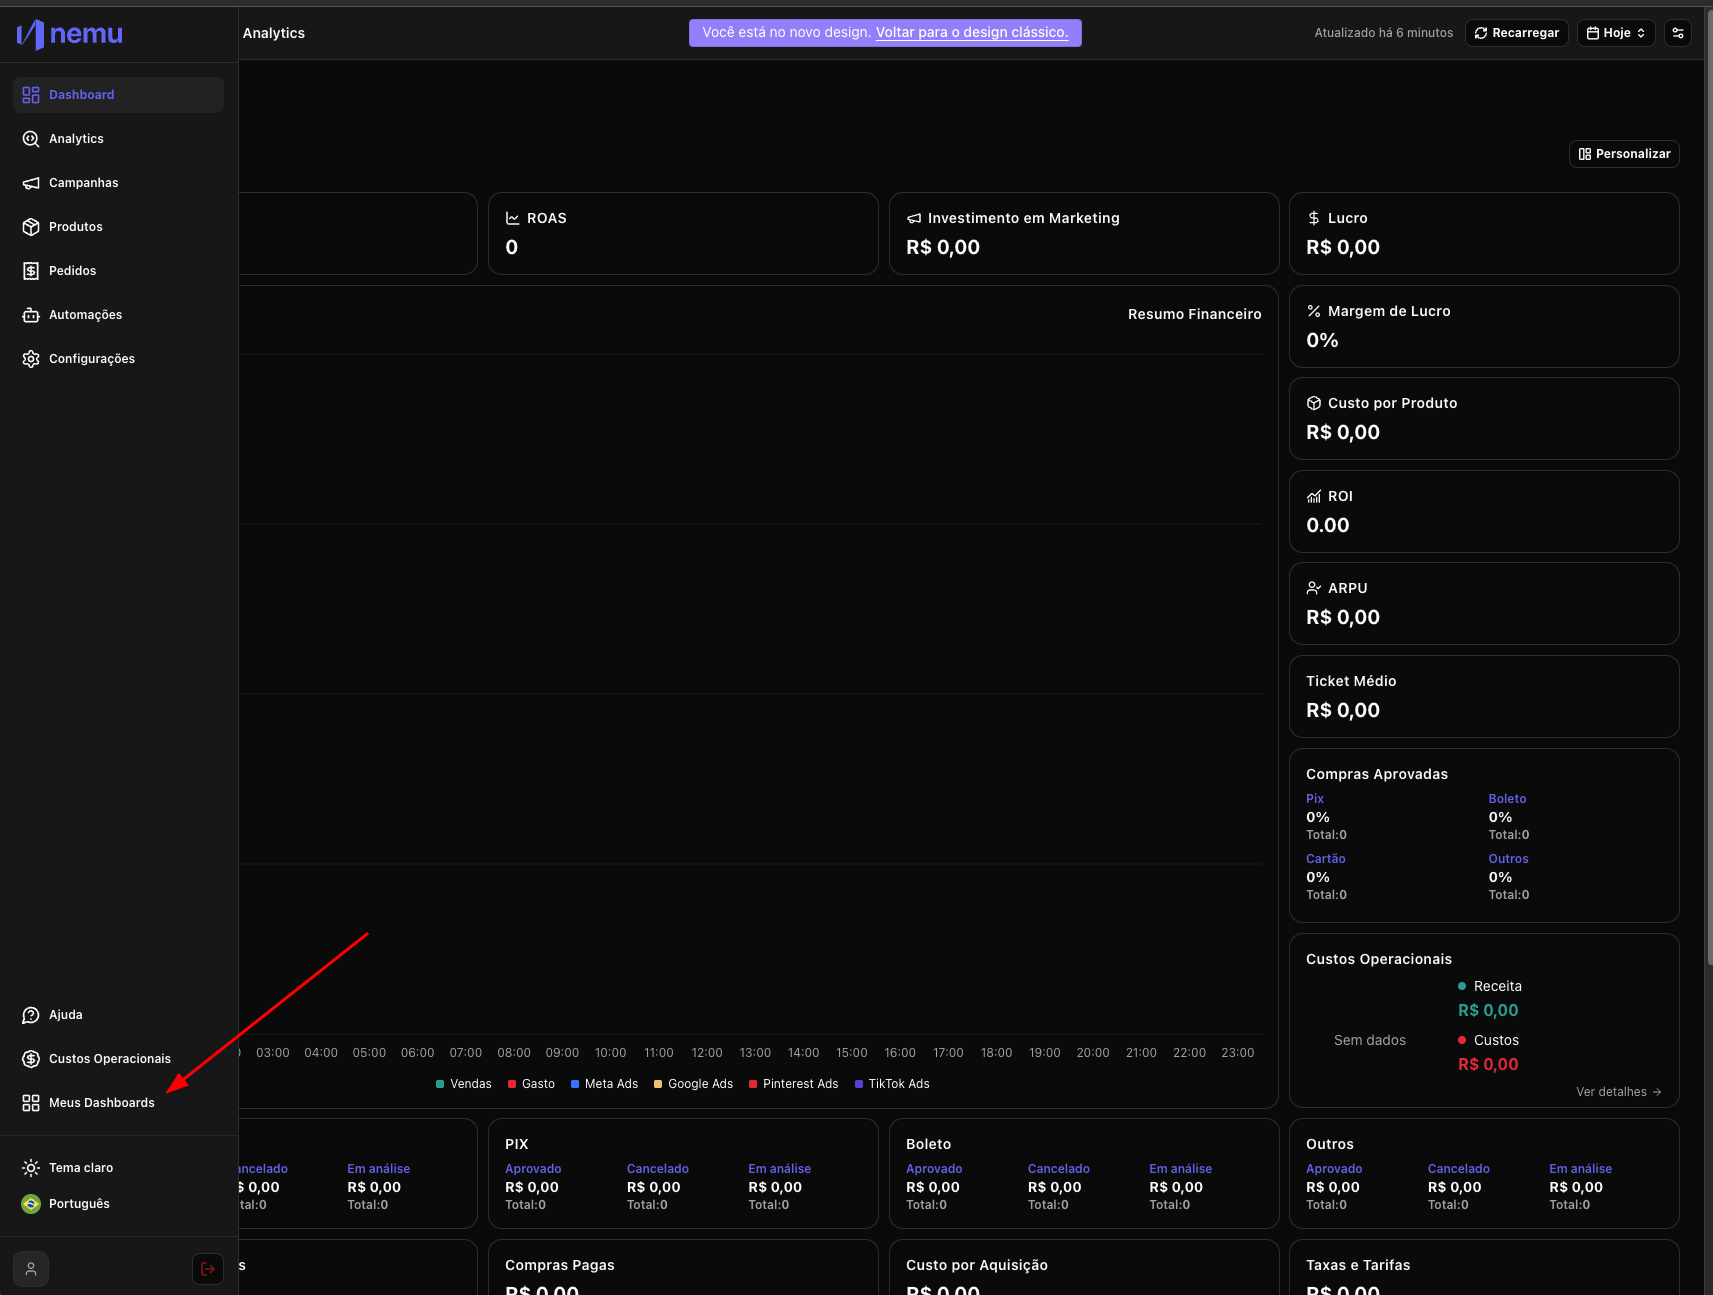Click the Configurações gear icon
The height and width of the screenshot is (1295, 1713).
click(31, 359)
